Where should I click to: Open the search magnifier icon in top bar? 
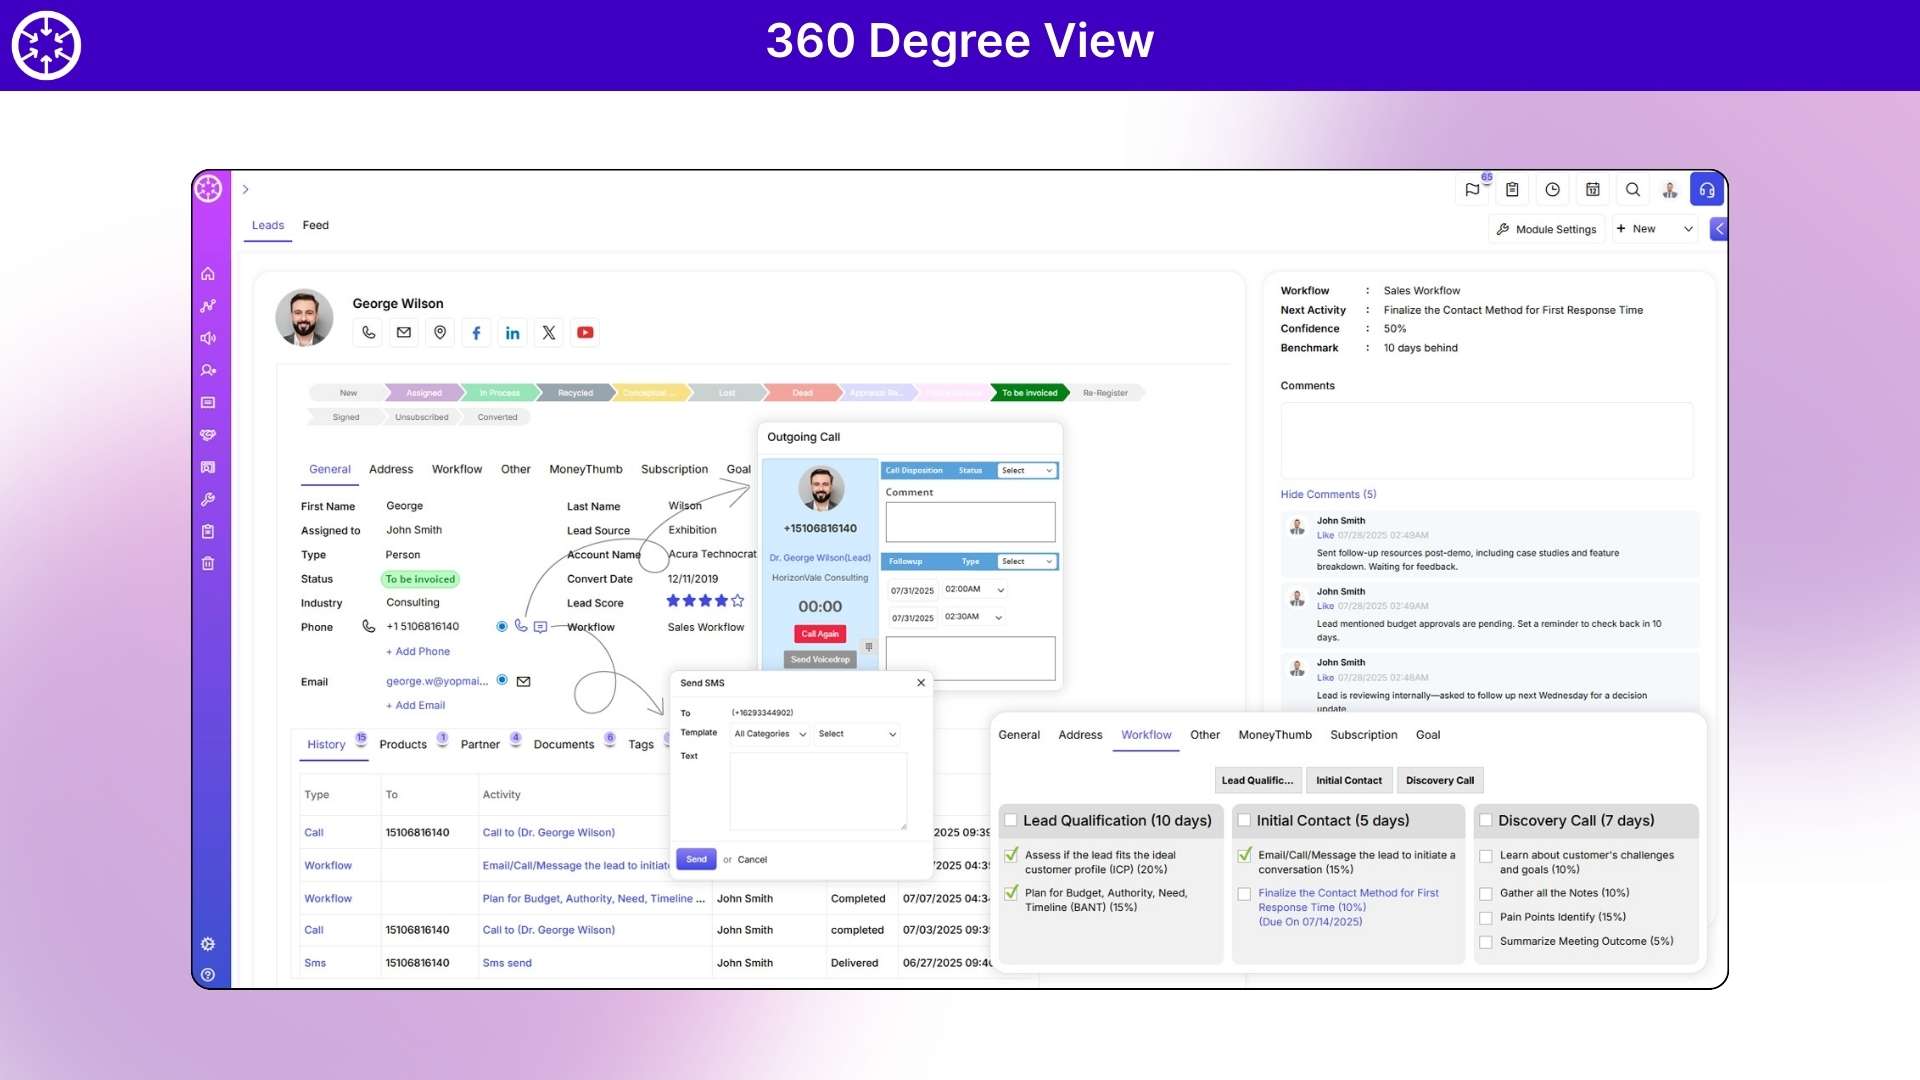click(x=1633, y=189)
